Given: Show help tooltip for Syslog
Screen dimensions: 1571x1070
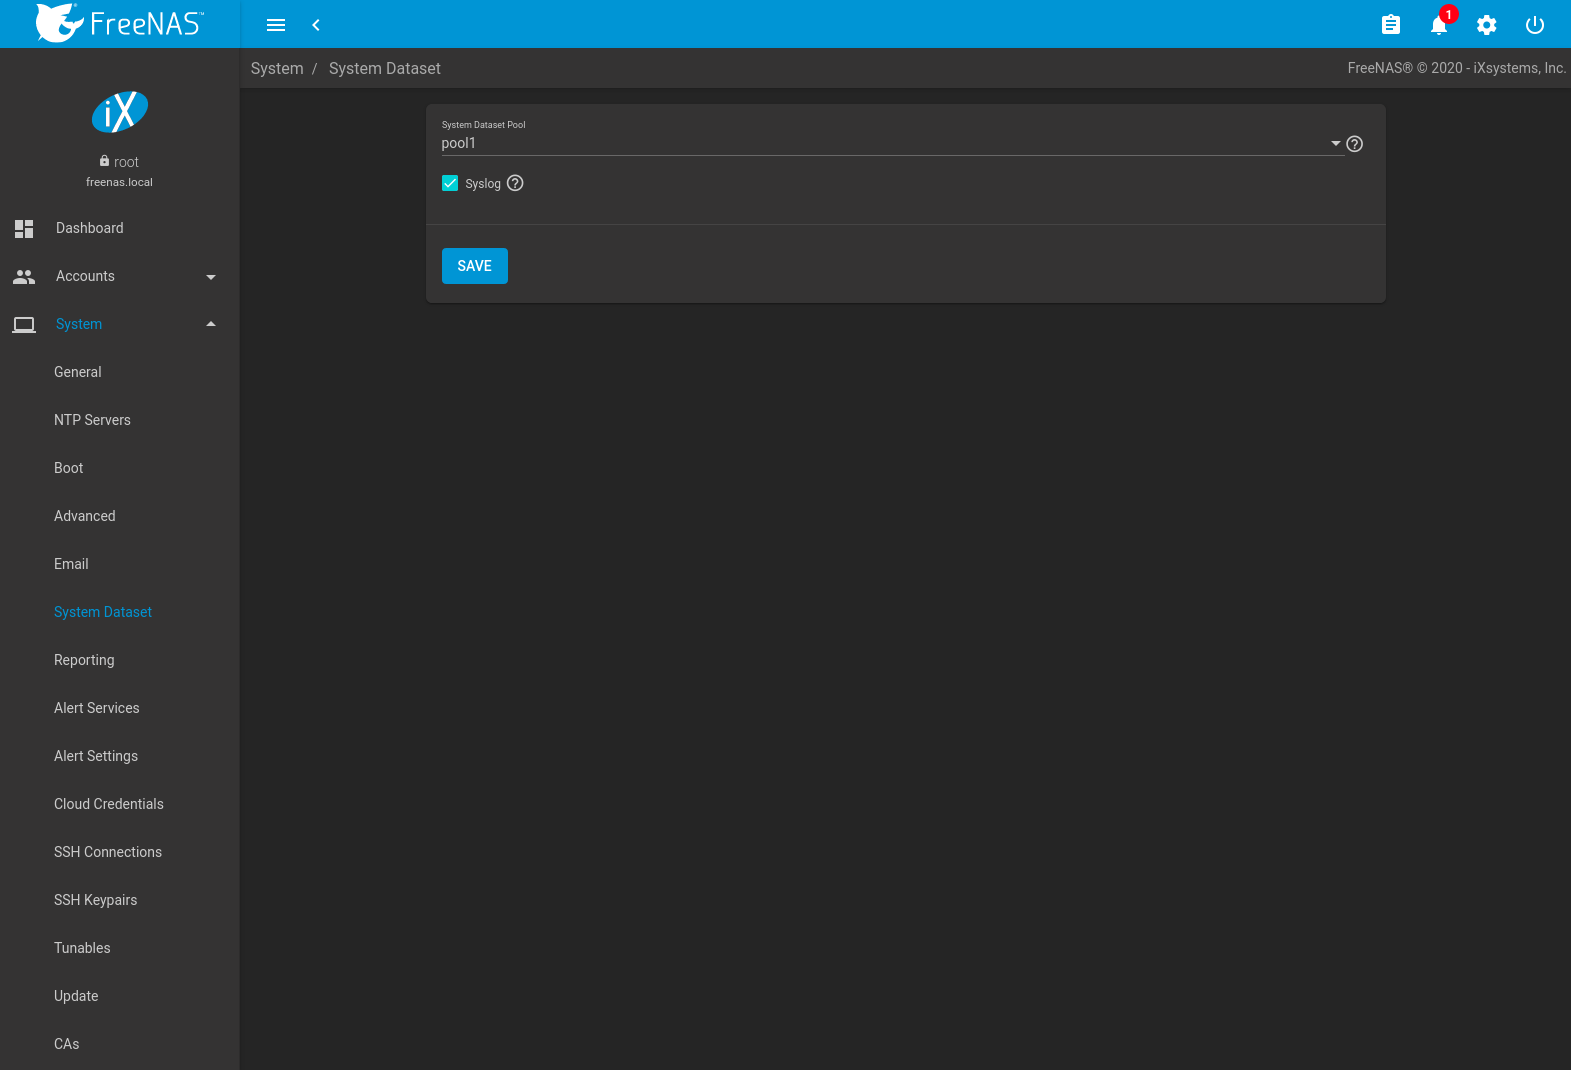Looking at the screenshot, I should 515,183.
